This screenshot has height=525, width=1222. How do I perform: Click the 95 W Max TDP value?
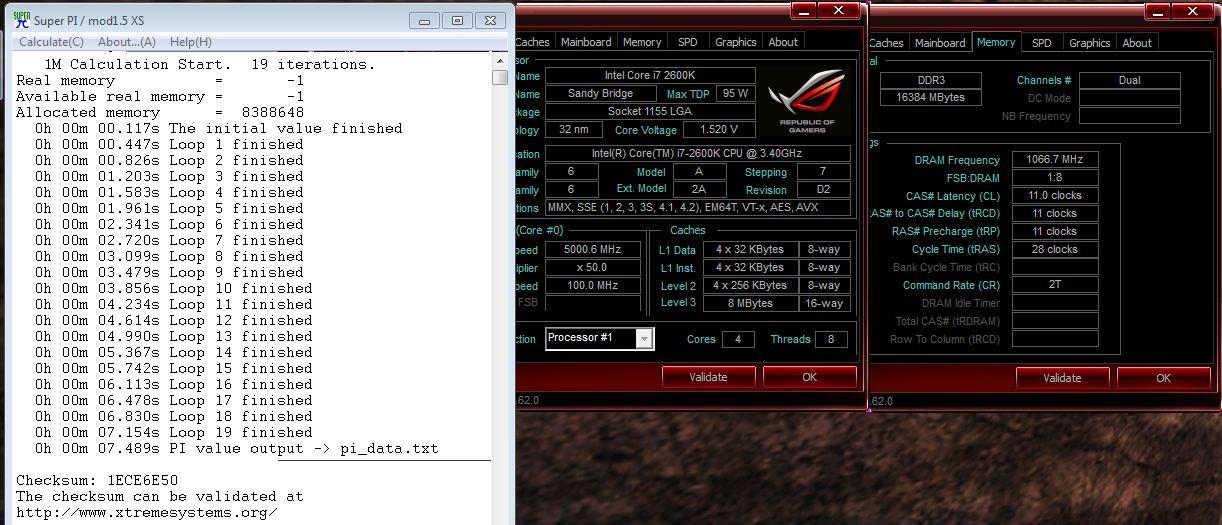point(736,93)
